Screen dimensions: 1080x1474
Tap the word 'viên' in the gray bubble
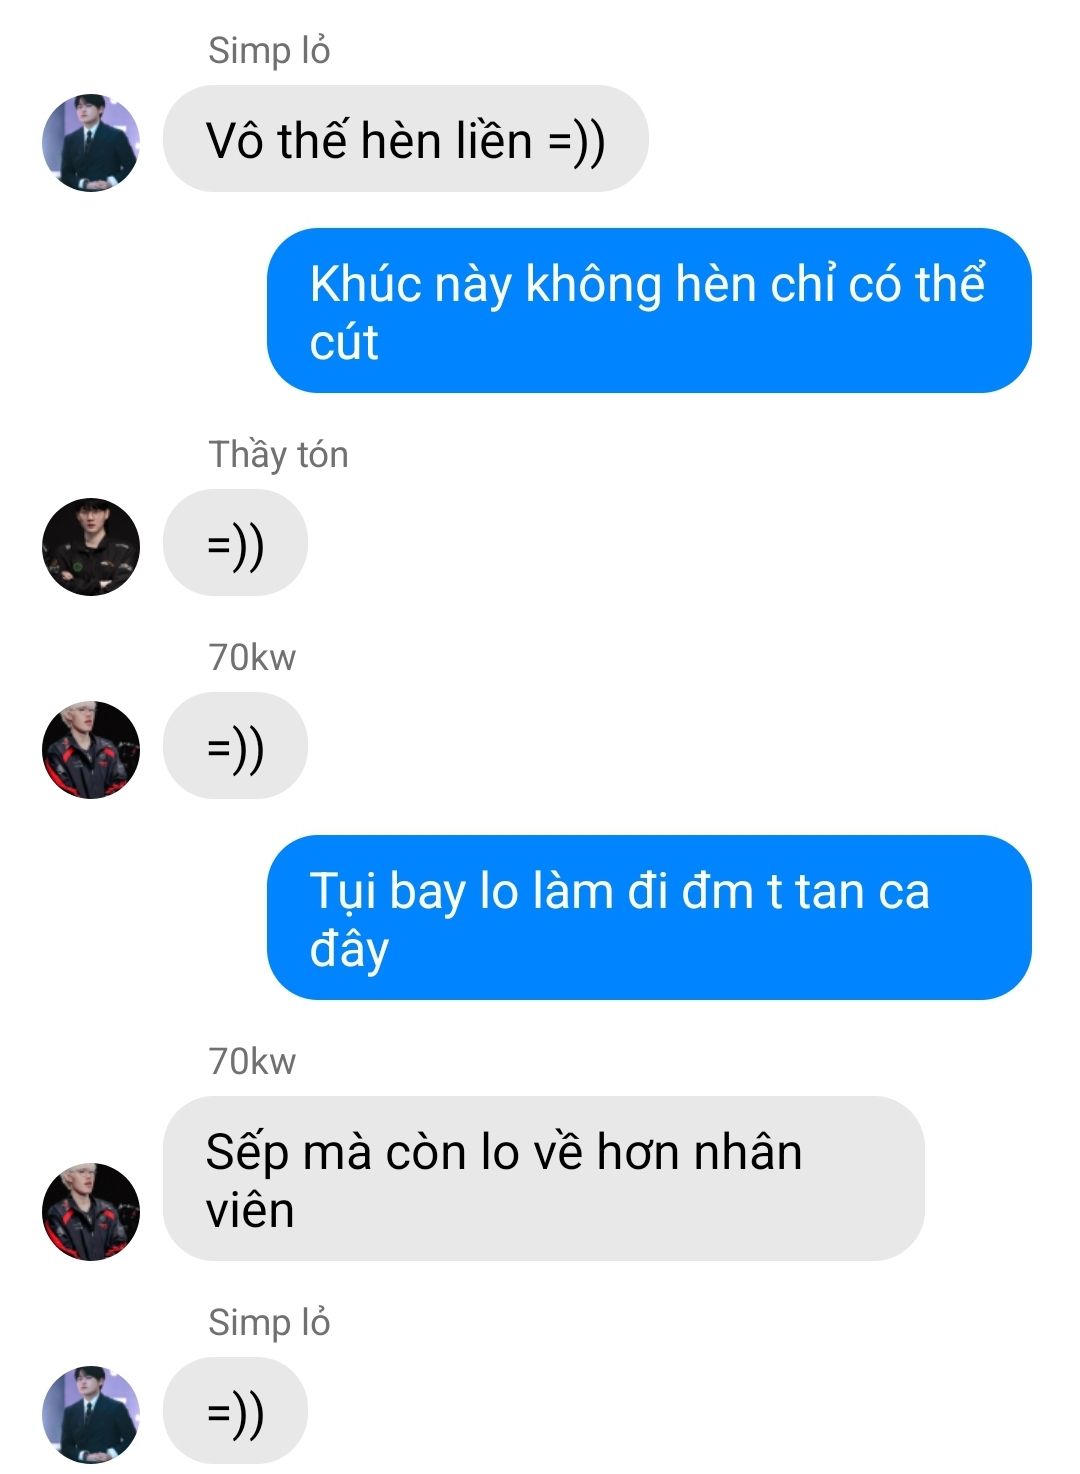coord(250,1210)
